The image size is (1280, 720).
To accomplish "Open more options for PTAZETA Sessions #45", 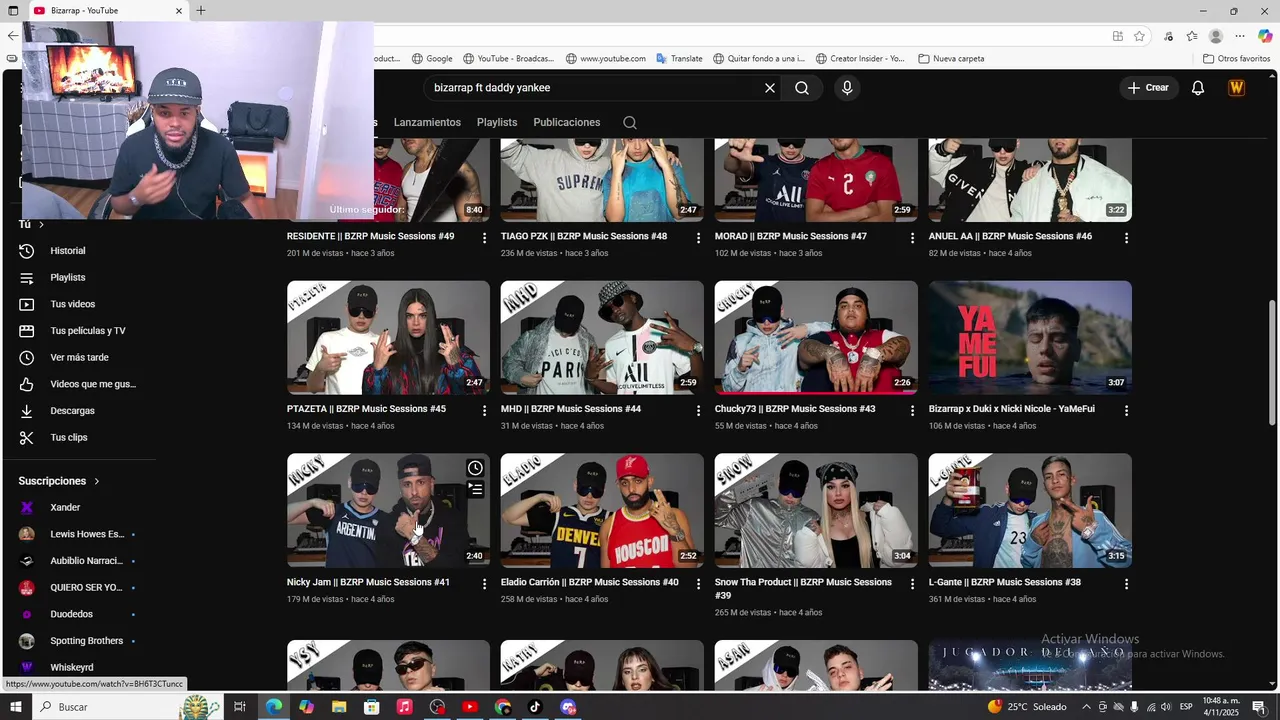I will click(x=485, y=411).
